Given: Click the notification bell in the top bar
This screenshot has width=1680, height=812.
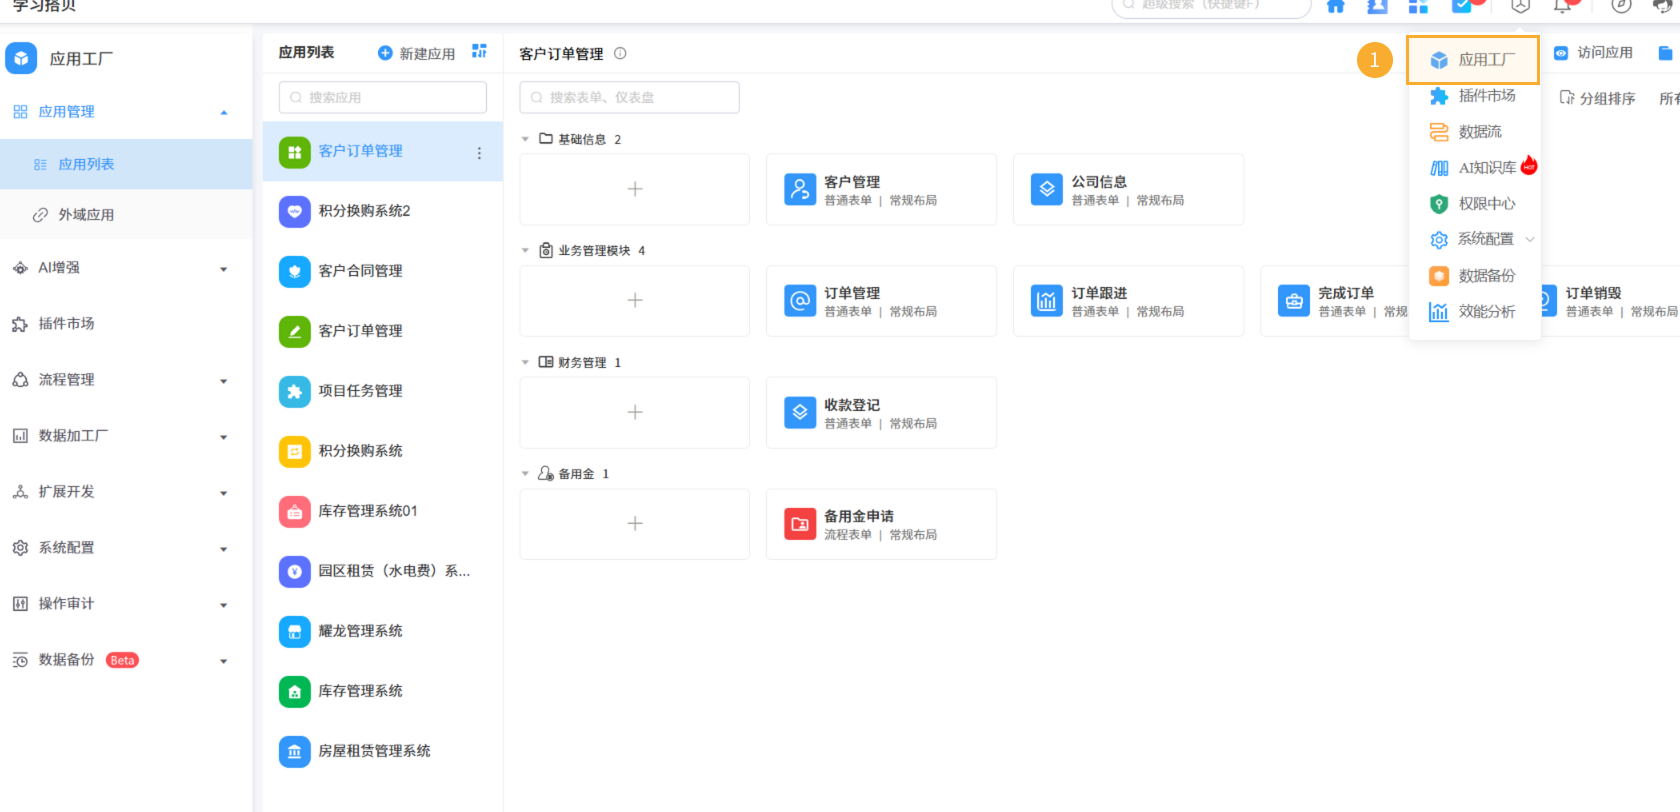Looking at the screenshot, I should click(1562, 6).
